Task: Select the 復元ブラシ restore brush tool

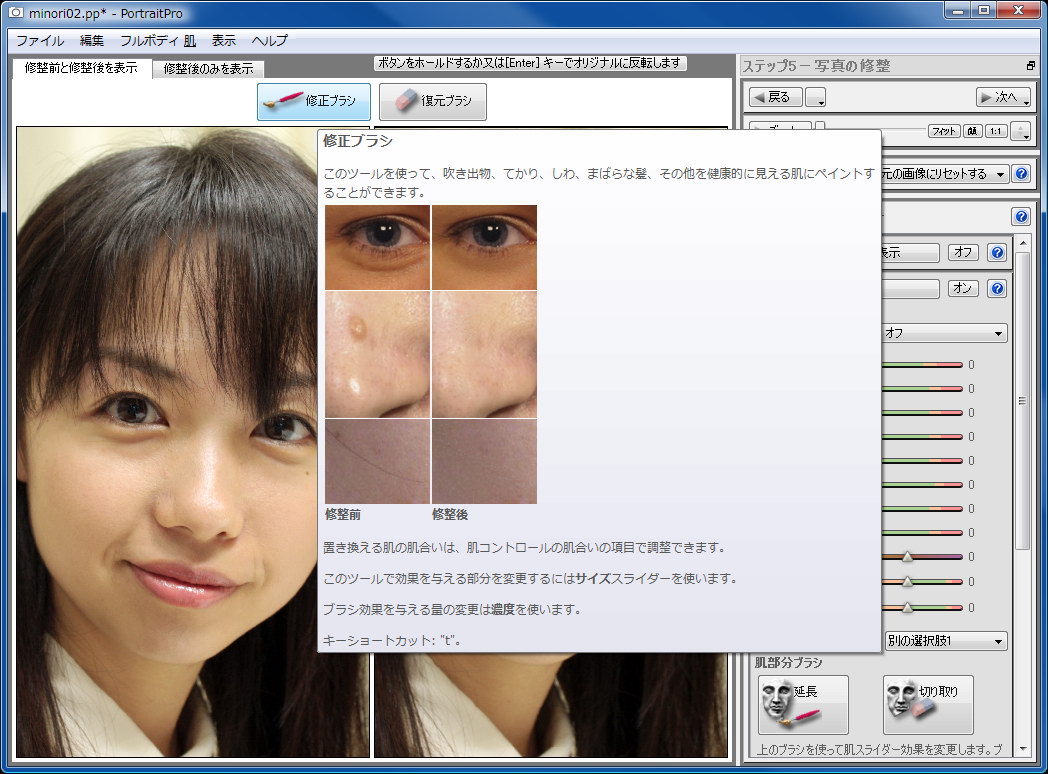Action: (x=432, y=101)
